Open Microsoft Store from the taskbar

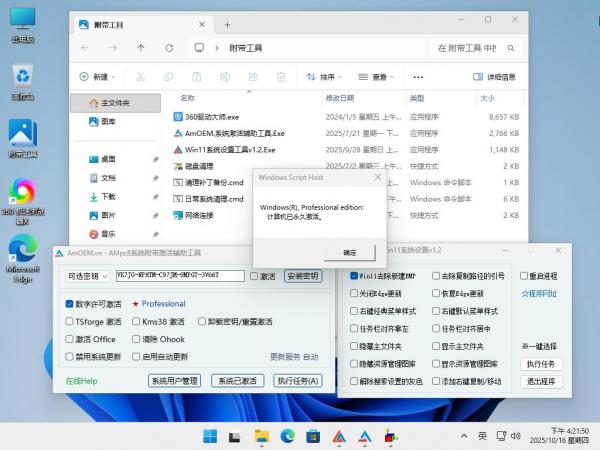click(312, 435)
